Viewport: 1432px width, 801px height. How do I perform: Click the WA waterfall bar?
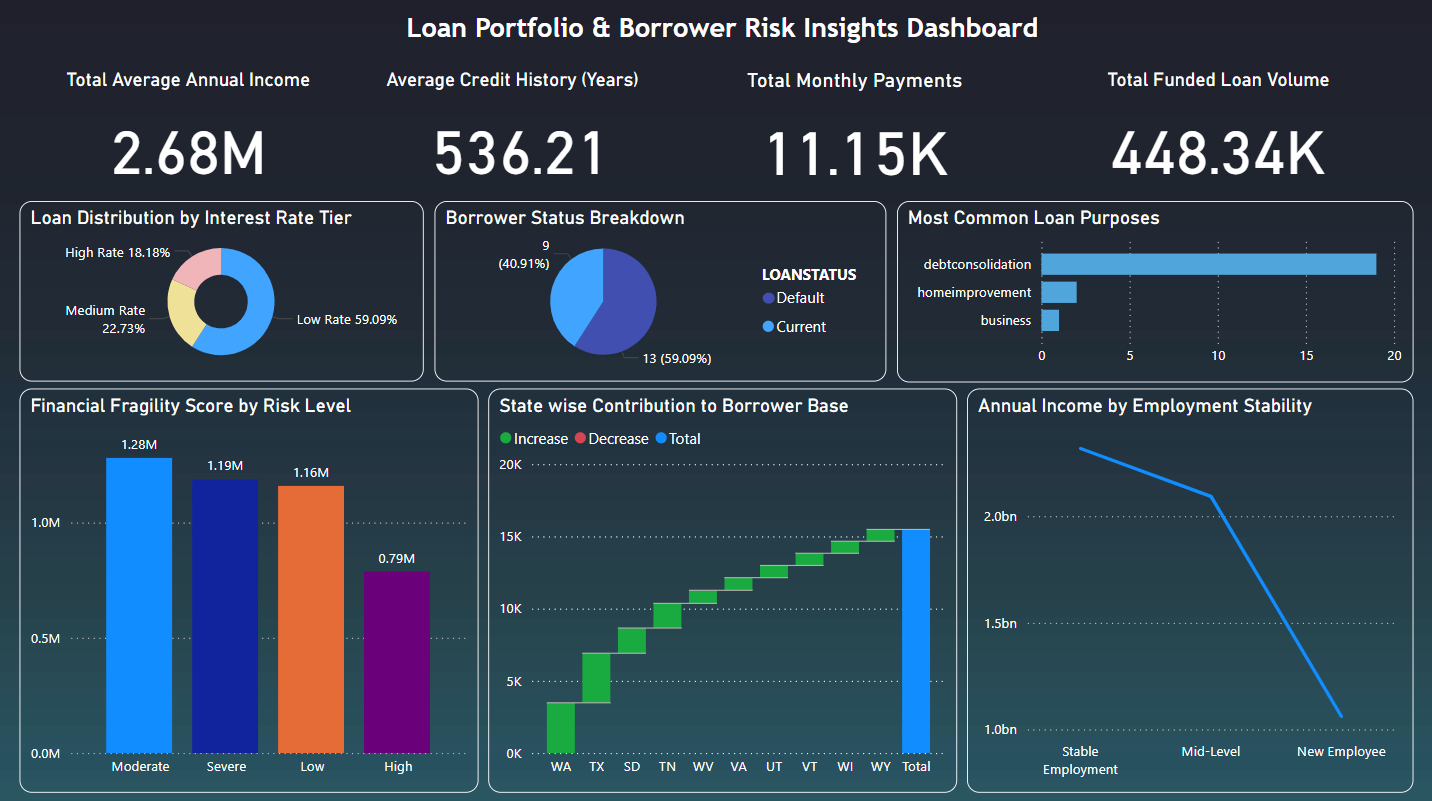click(x=561, y=728)
